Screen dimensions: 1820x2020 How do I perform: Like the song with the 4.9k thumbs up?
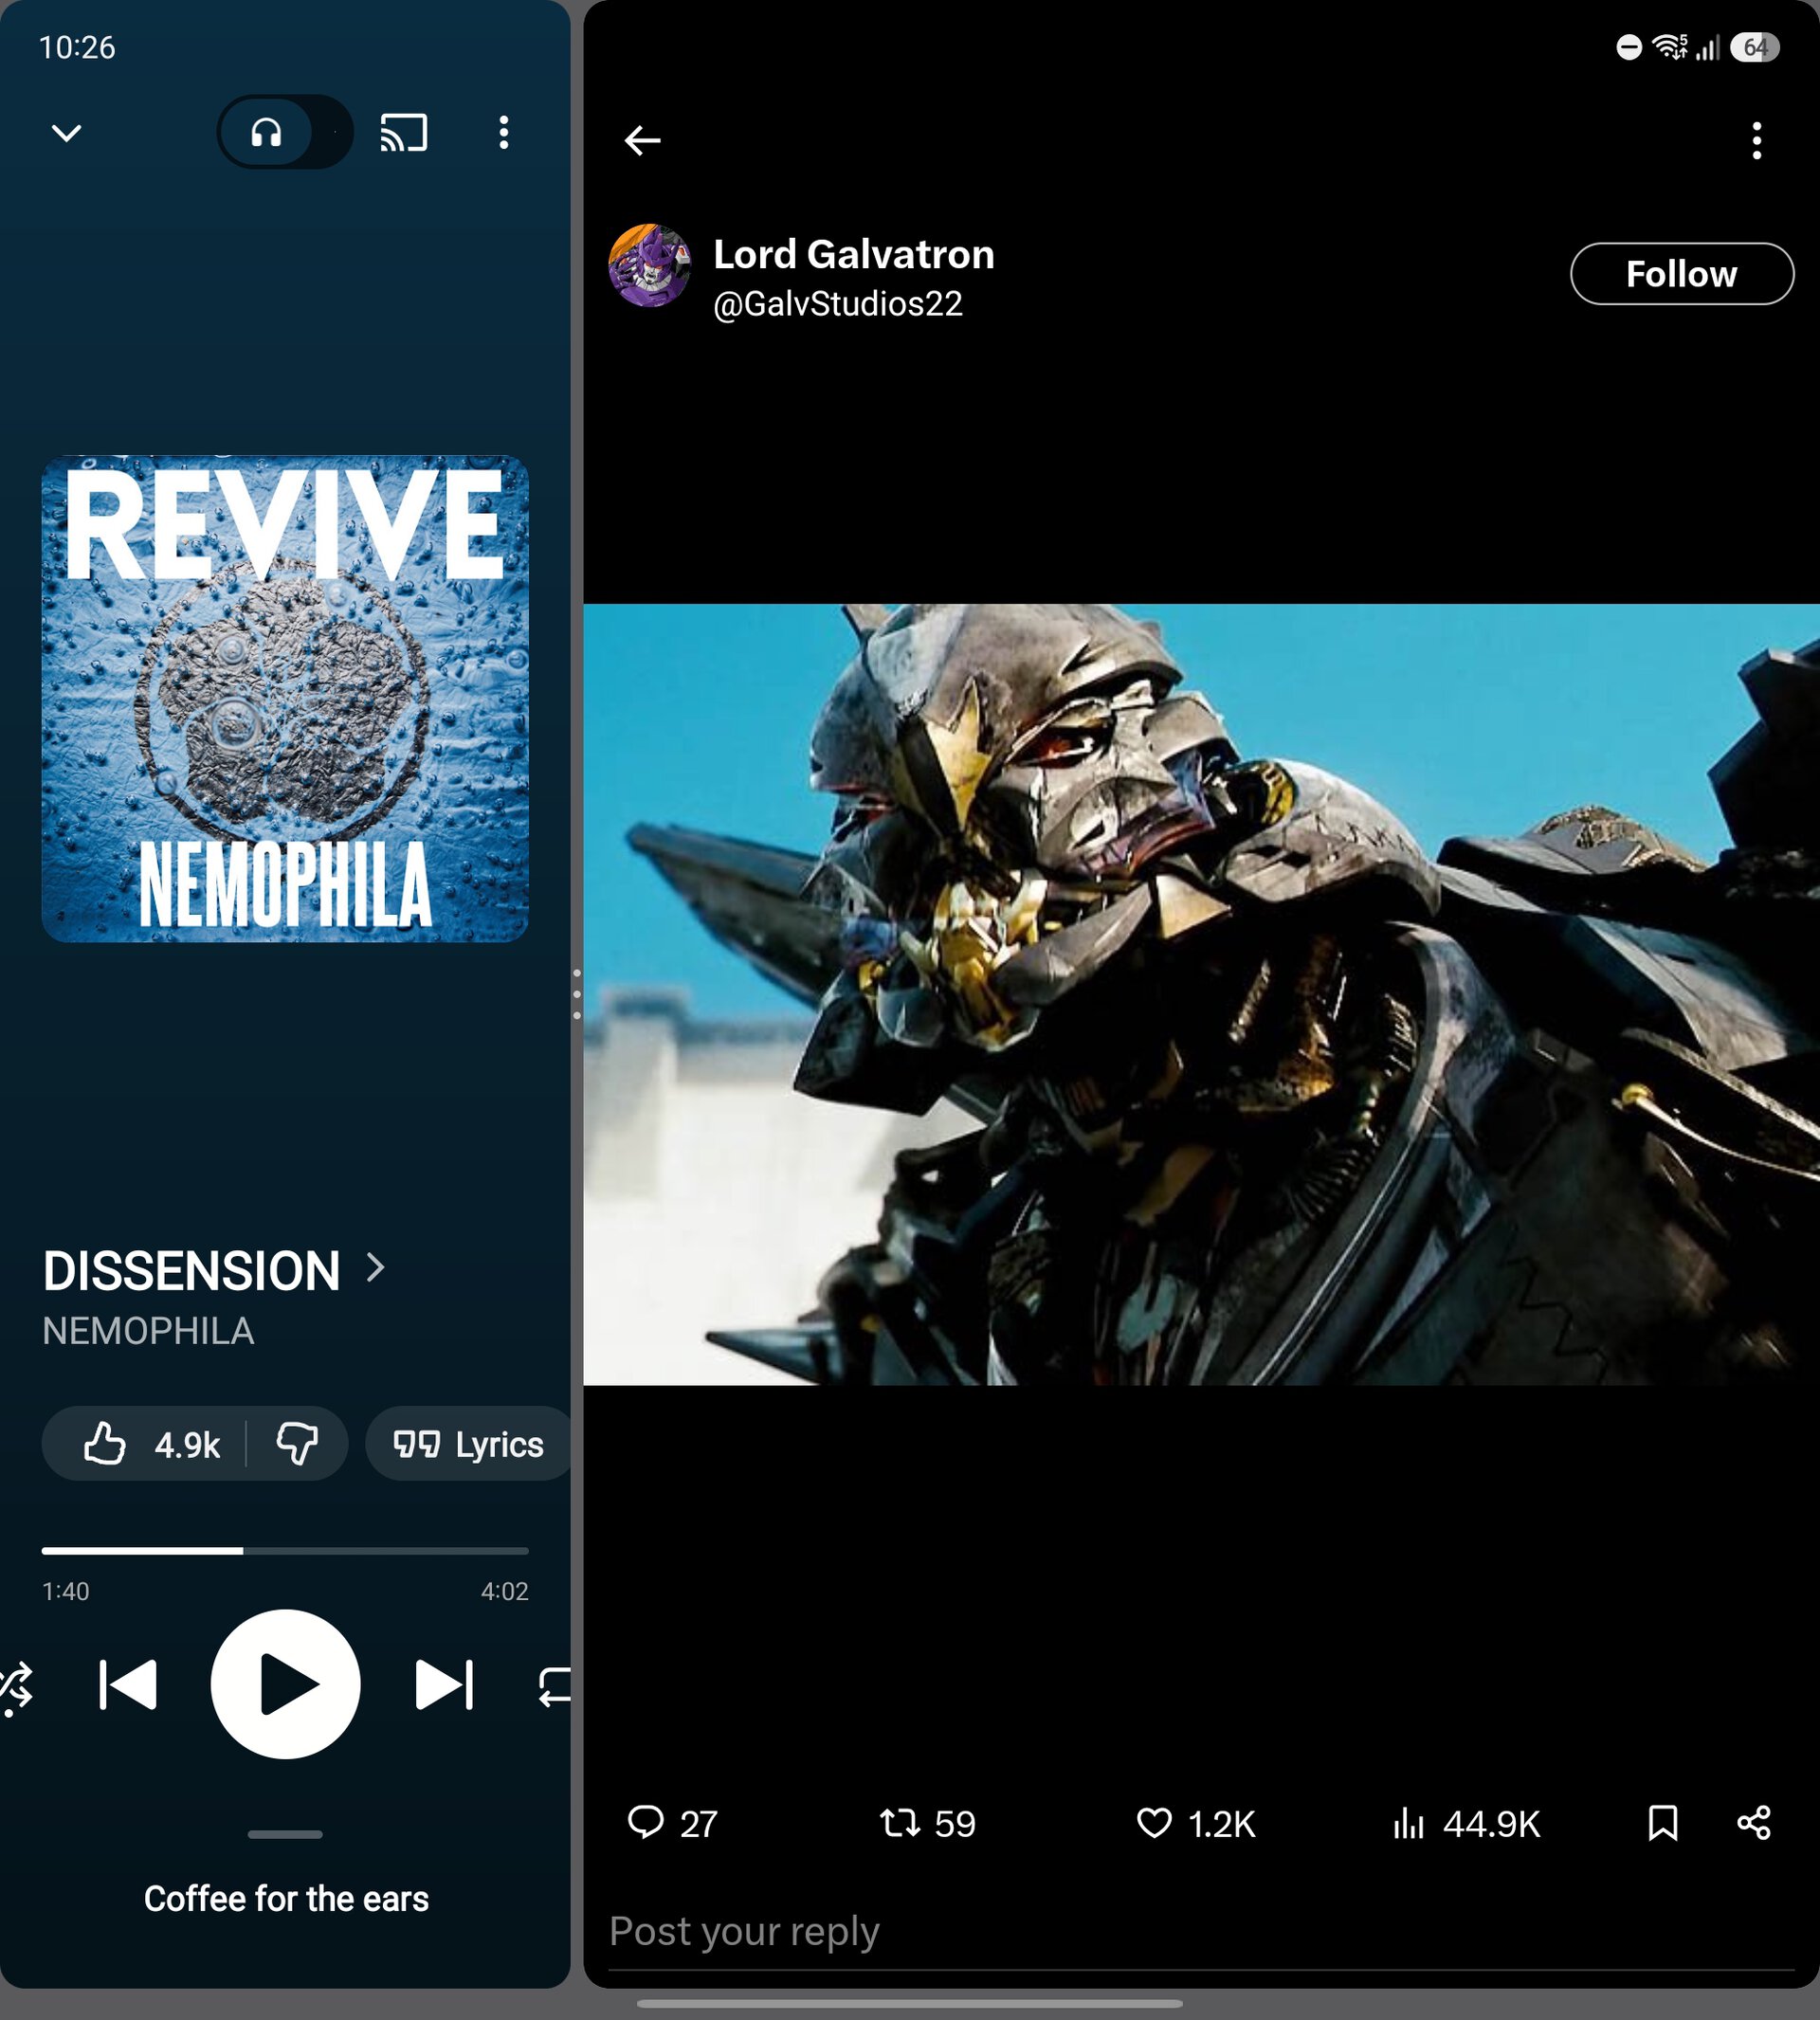coord(150,1444)
